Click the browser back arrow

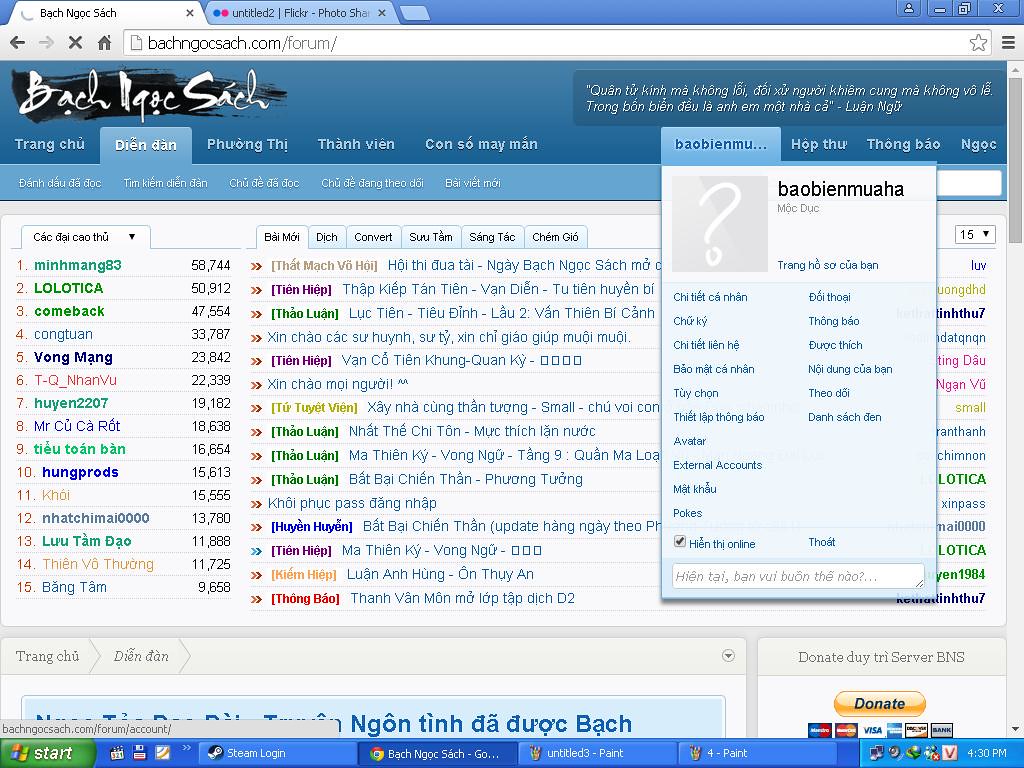(17, 43)
